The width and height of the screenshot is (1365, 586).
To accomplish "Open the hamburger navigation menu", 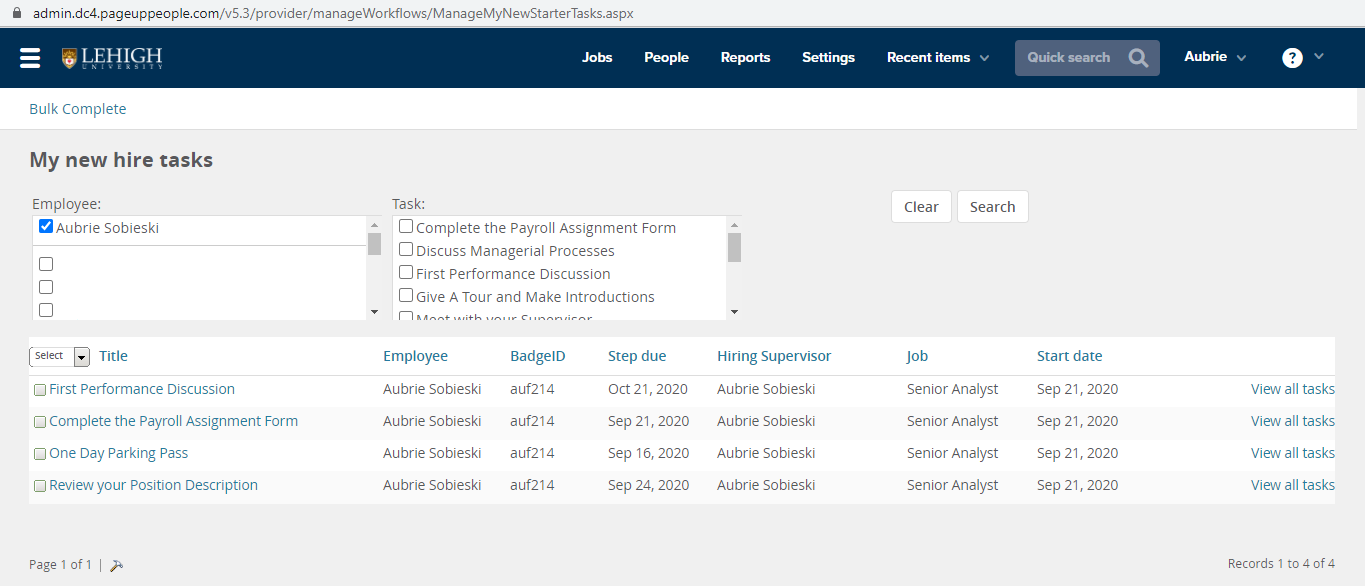I will coord(30,57).
